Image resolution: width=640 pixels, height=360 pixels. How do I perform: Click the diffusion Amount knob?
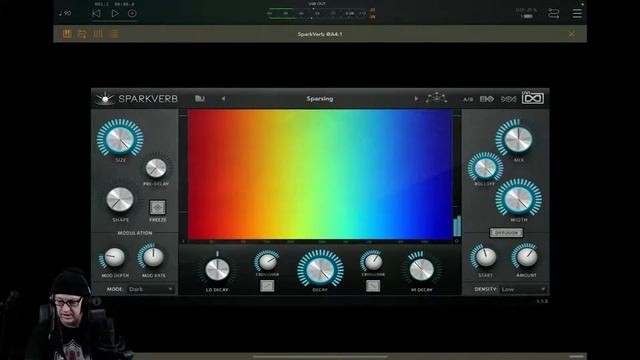point(526,257)
